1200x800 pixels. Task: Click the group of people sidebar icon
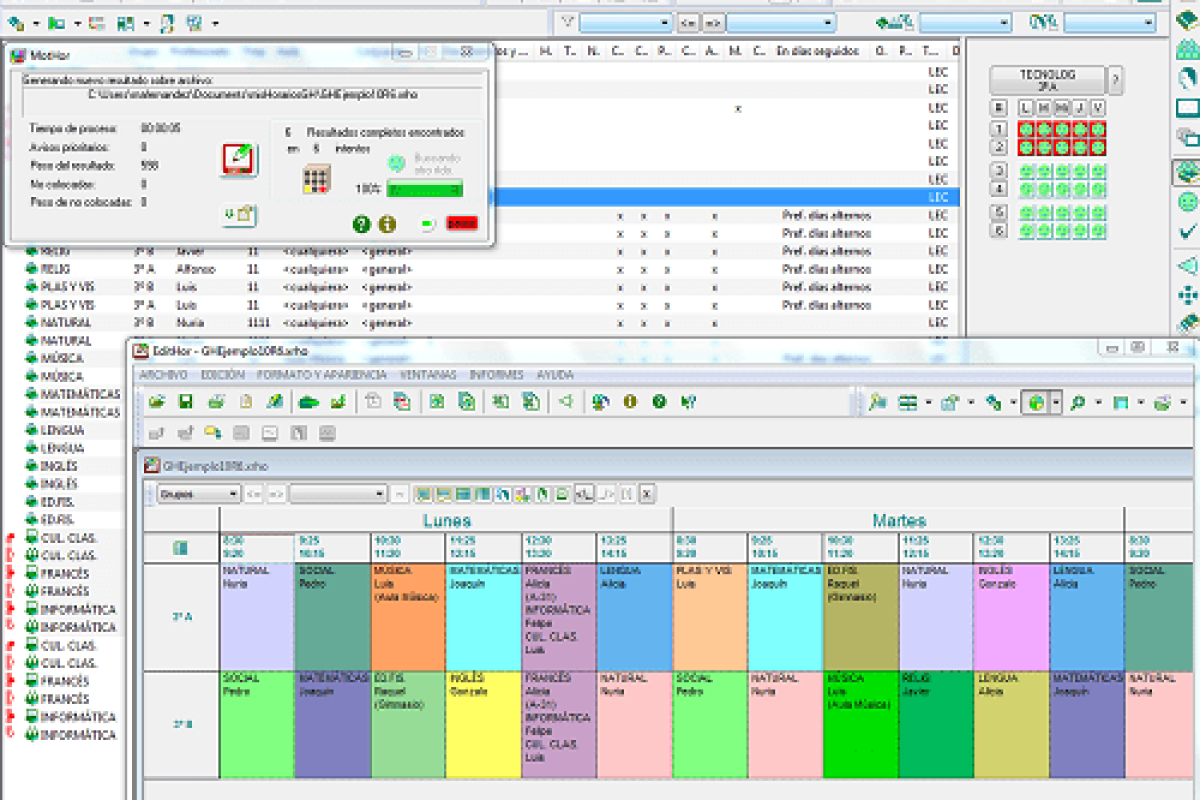click(1187, 48)
